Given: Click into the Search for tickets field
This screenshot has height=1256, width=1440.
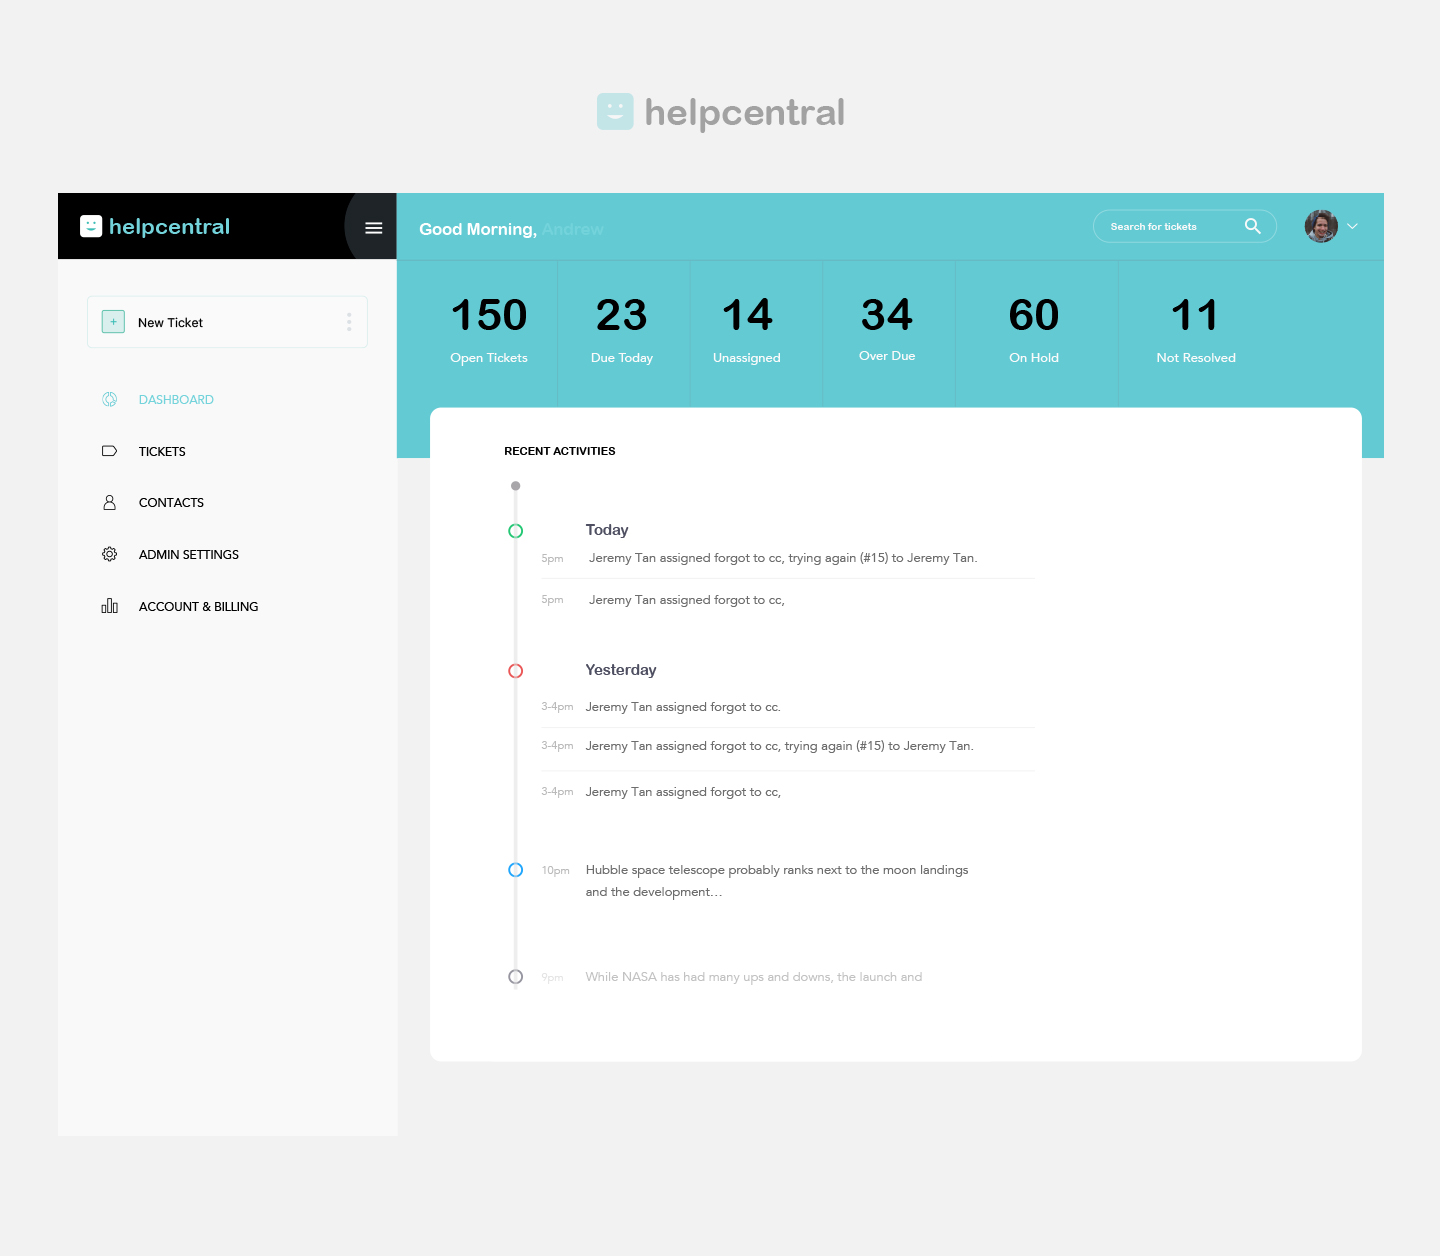Looking at the screenshot, I should point(1185,226).
